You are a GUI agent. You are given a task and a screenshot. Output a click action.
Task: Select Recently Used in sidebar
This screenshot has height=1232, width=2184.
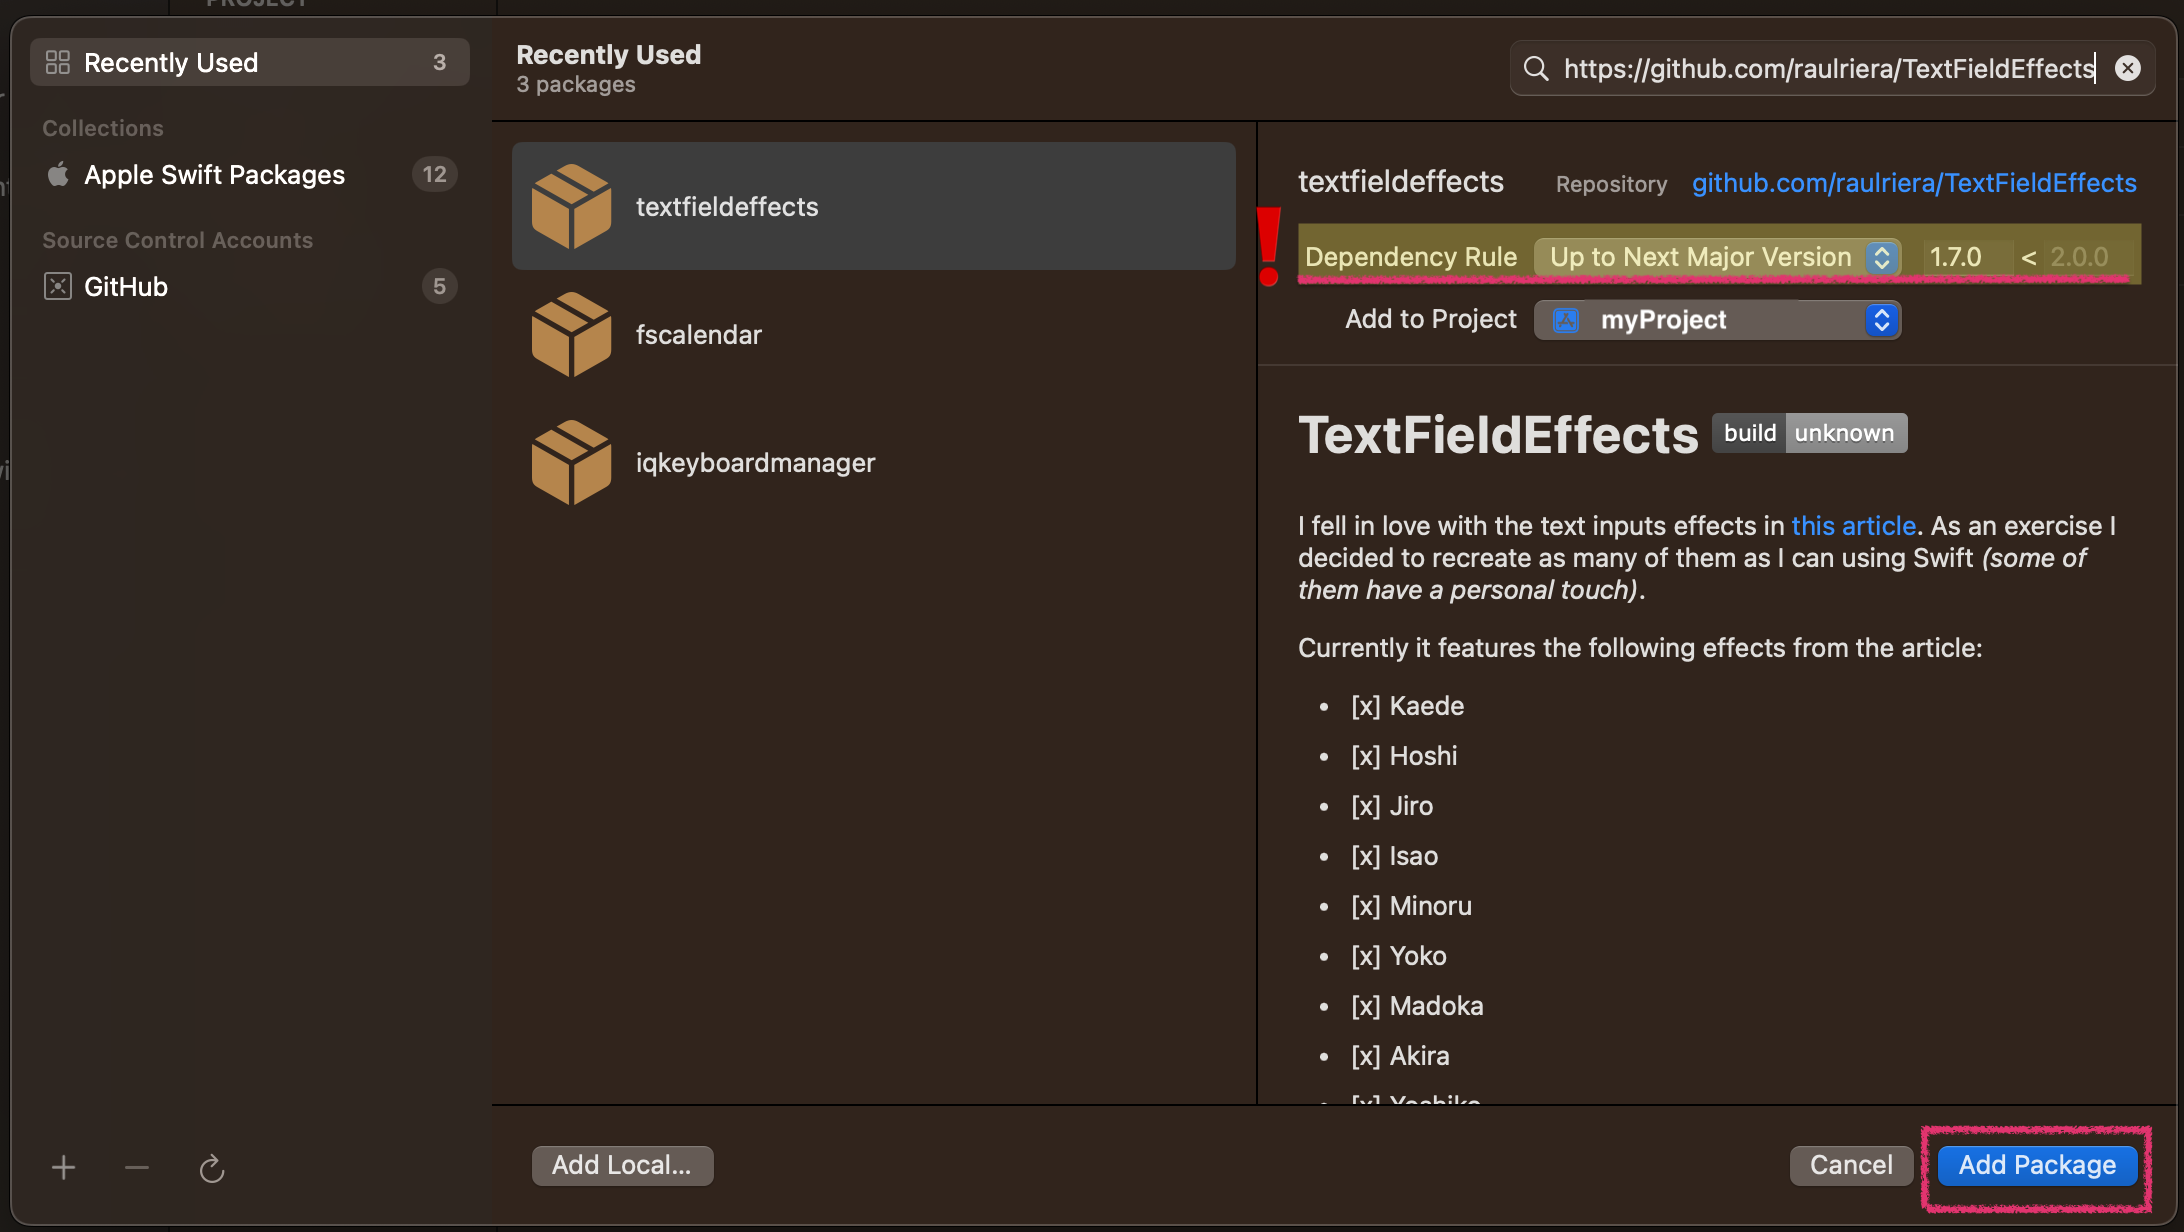pyautogui.click(x=250, y=62)
